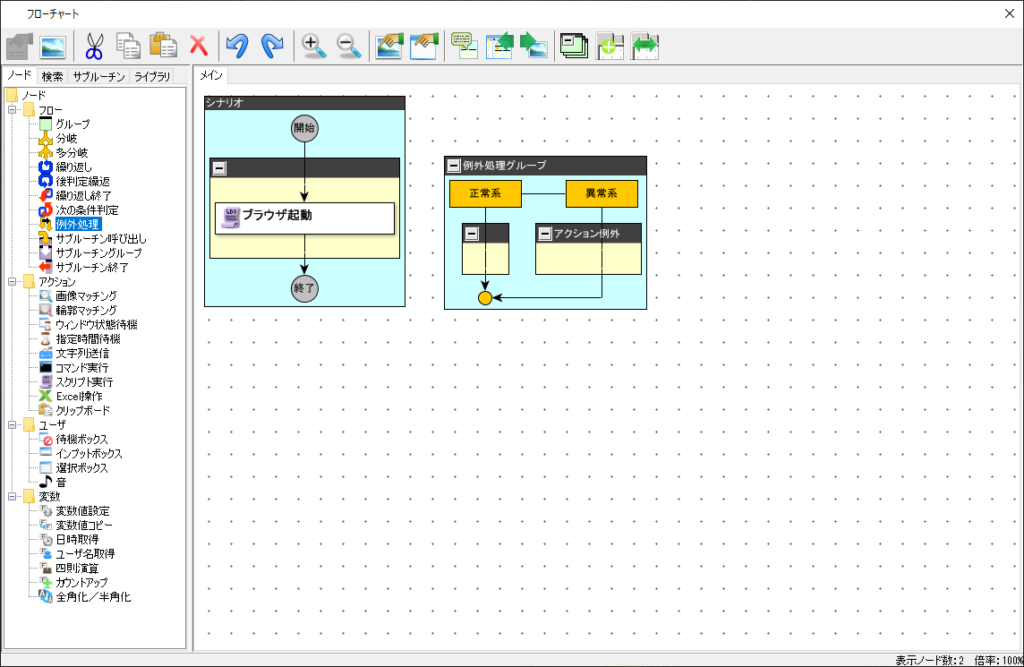Collapse the ユーザ tree folder
The image size is (1024, 667).
(12, 425)
